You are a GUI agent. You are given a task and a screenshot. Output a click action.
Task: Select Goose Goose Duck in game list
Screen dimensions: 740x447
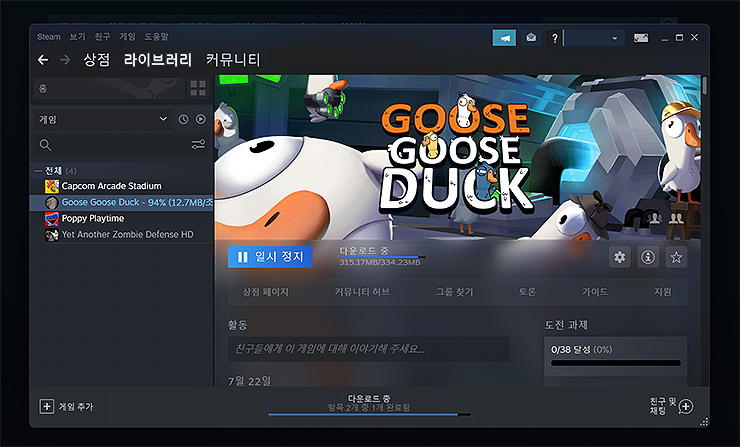coord(122,202)
